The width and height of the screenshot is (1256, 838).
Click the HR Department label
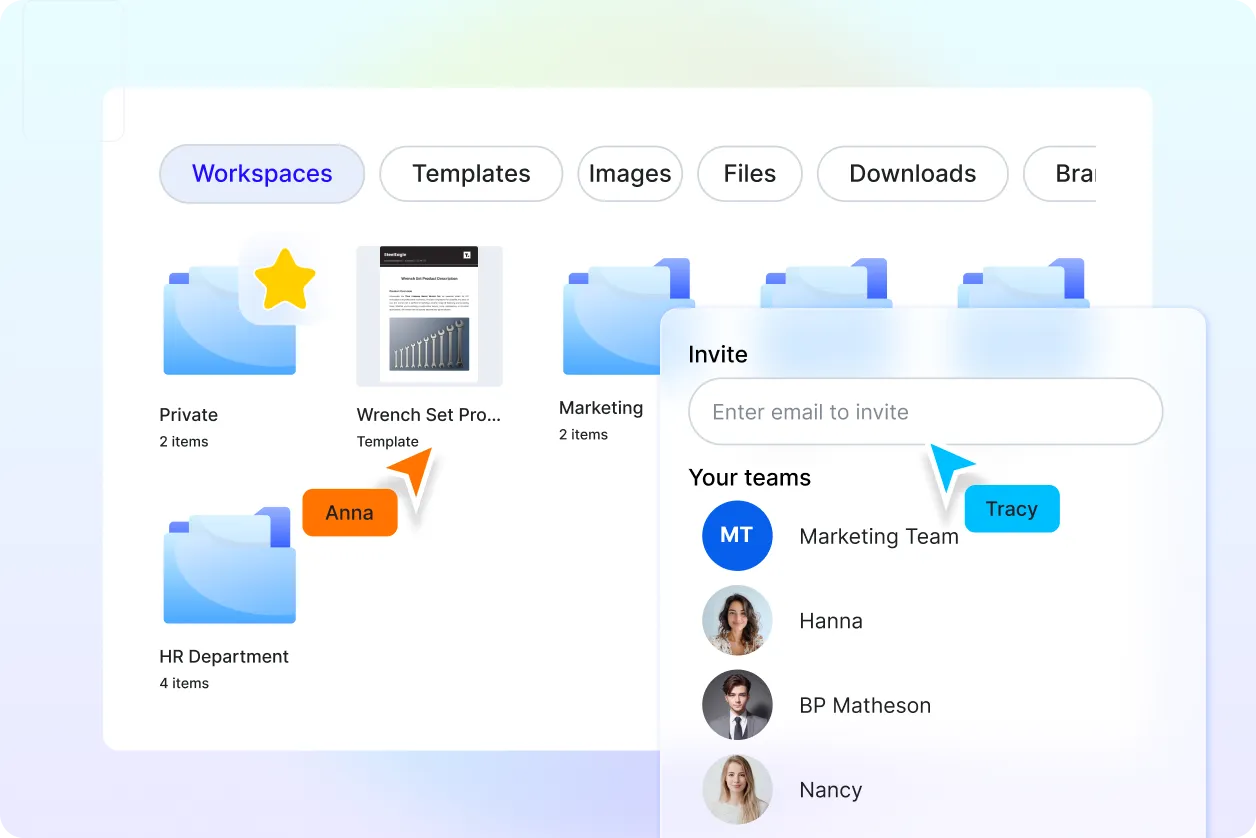point(224,657)
